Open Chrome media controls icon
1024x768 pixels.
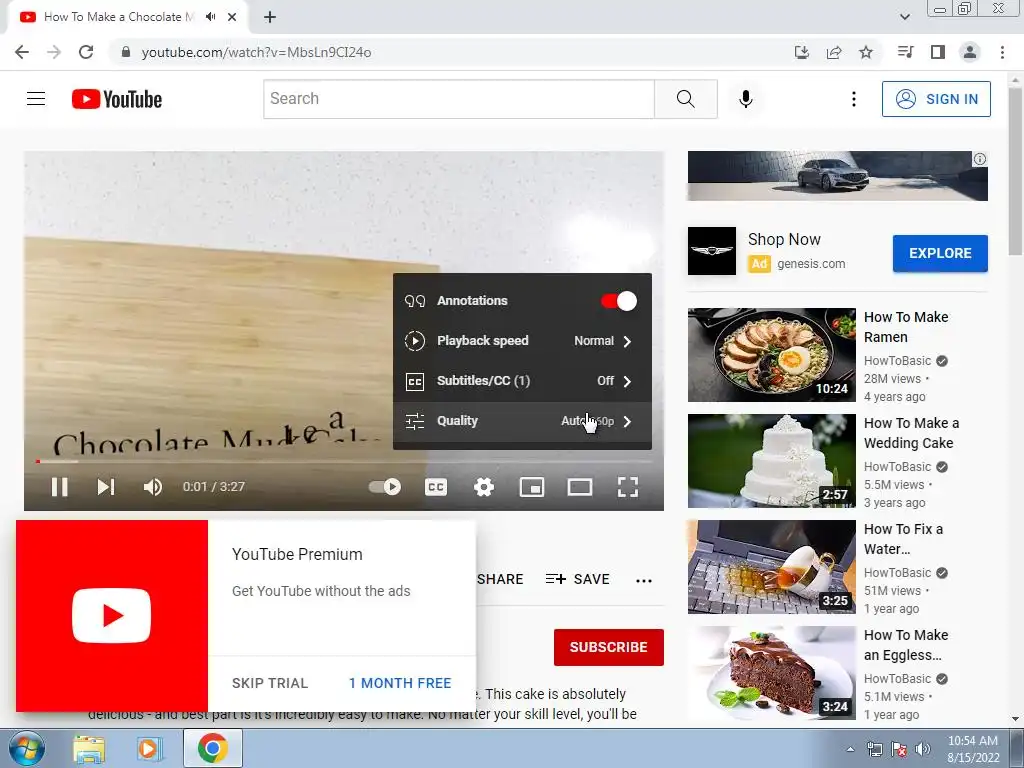pos(905,52)
